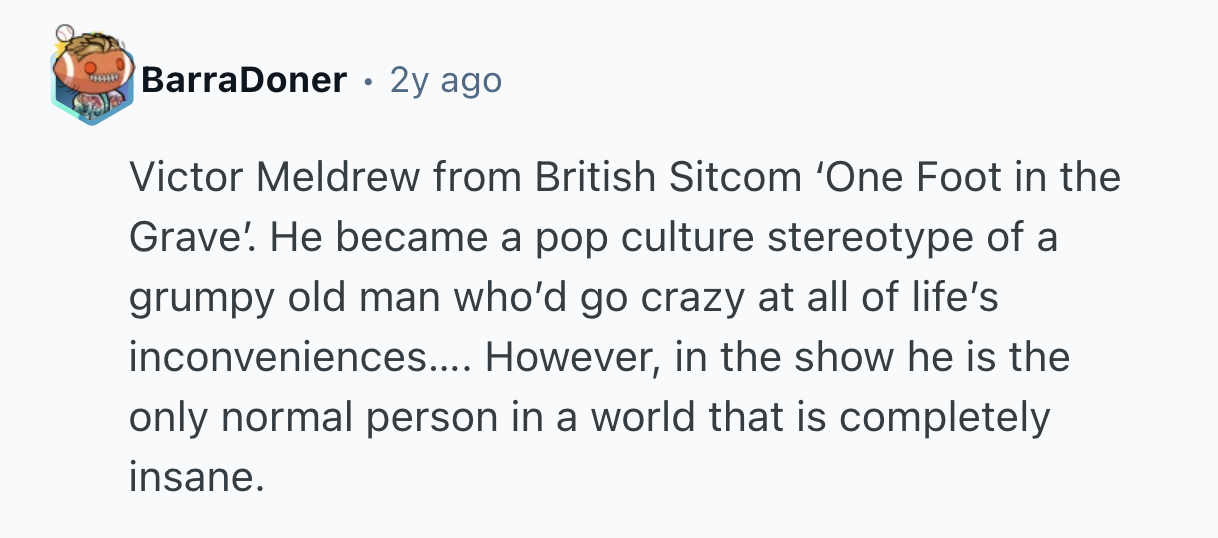Click the word 'Grave' starting the second line
This screenshot has width=1218, height=538.
(x=180, y=238)
